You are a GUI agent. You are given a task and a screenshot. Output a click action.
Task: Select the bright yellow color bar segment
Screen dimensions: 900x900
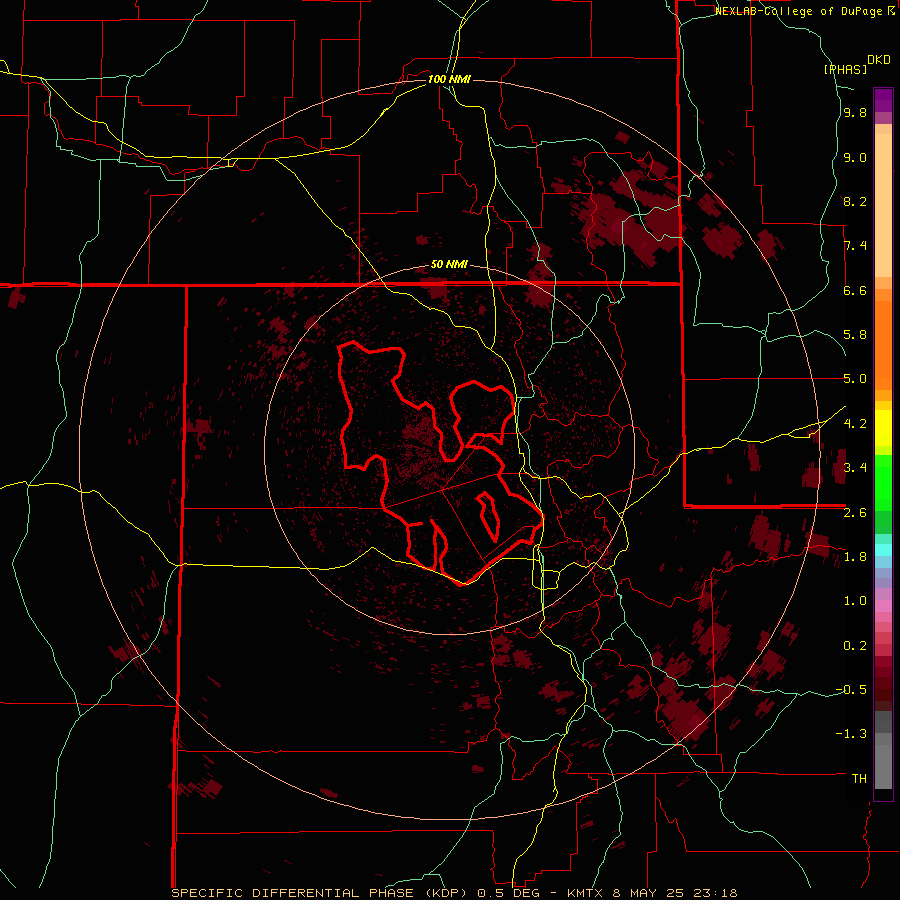tap(883, 428)
